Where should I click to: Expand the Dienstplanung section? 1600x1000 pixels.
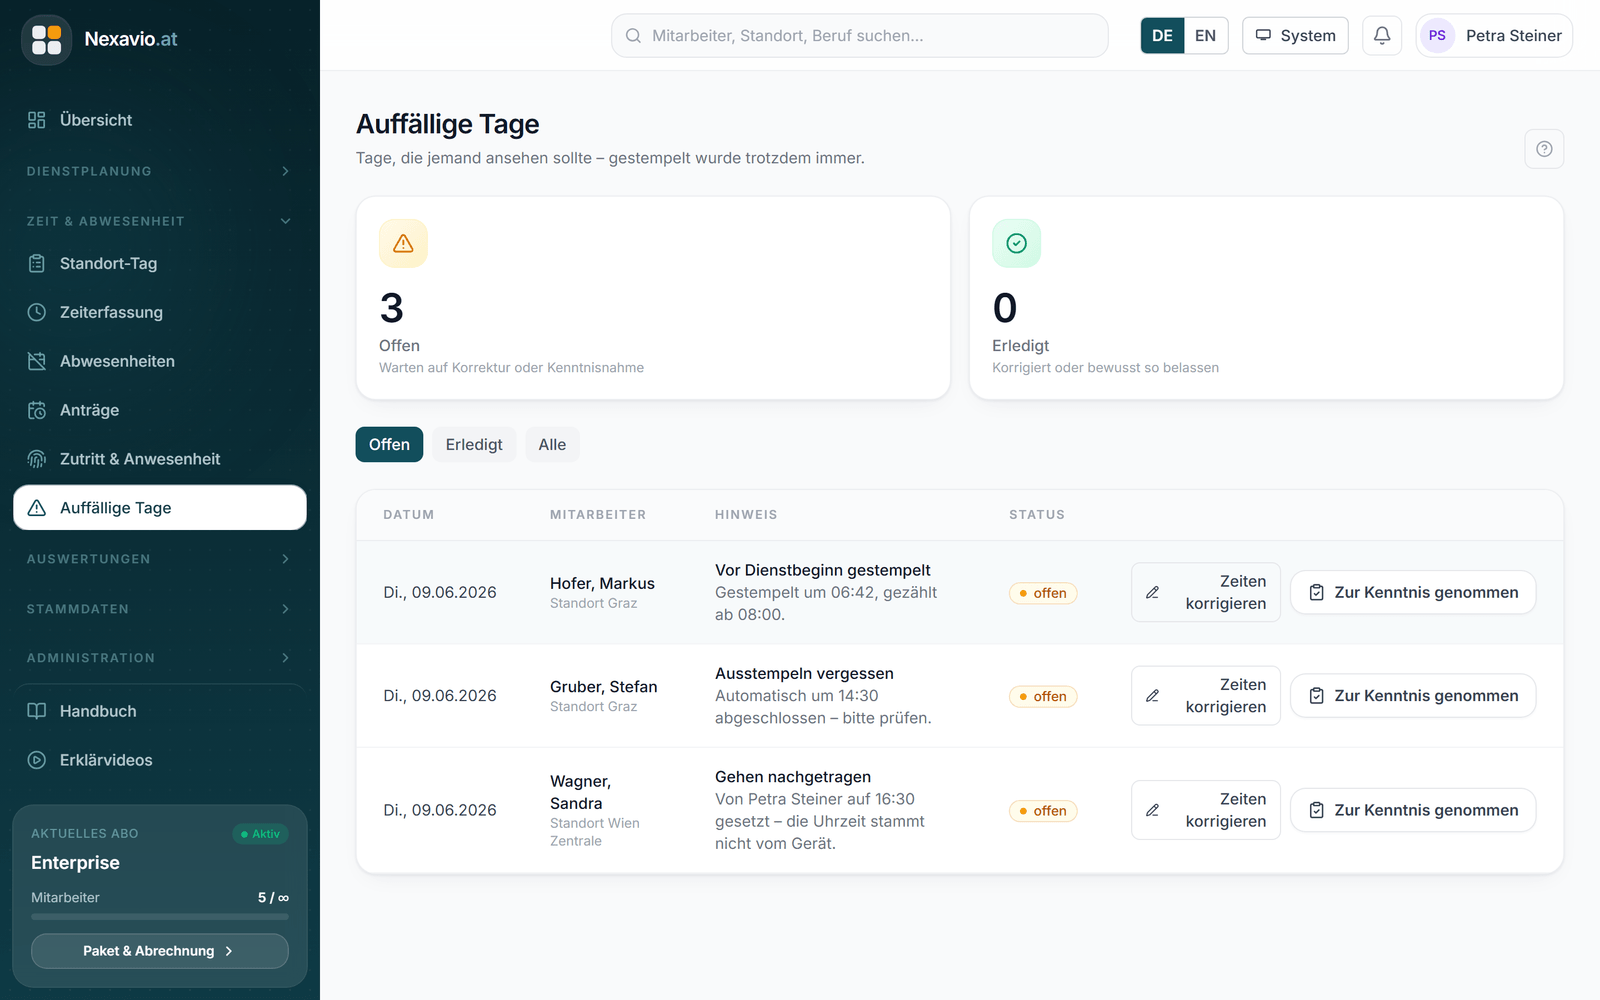tap(160, 171)
